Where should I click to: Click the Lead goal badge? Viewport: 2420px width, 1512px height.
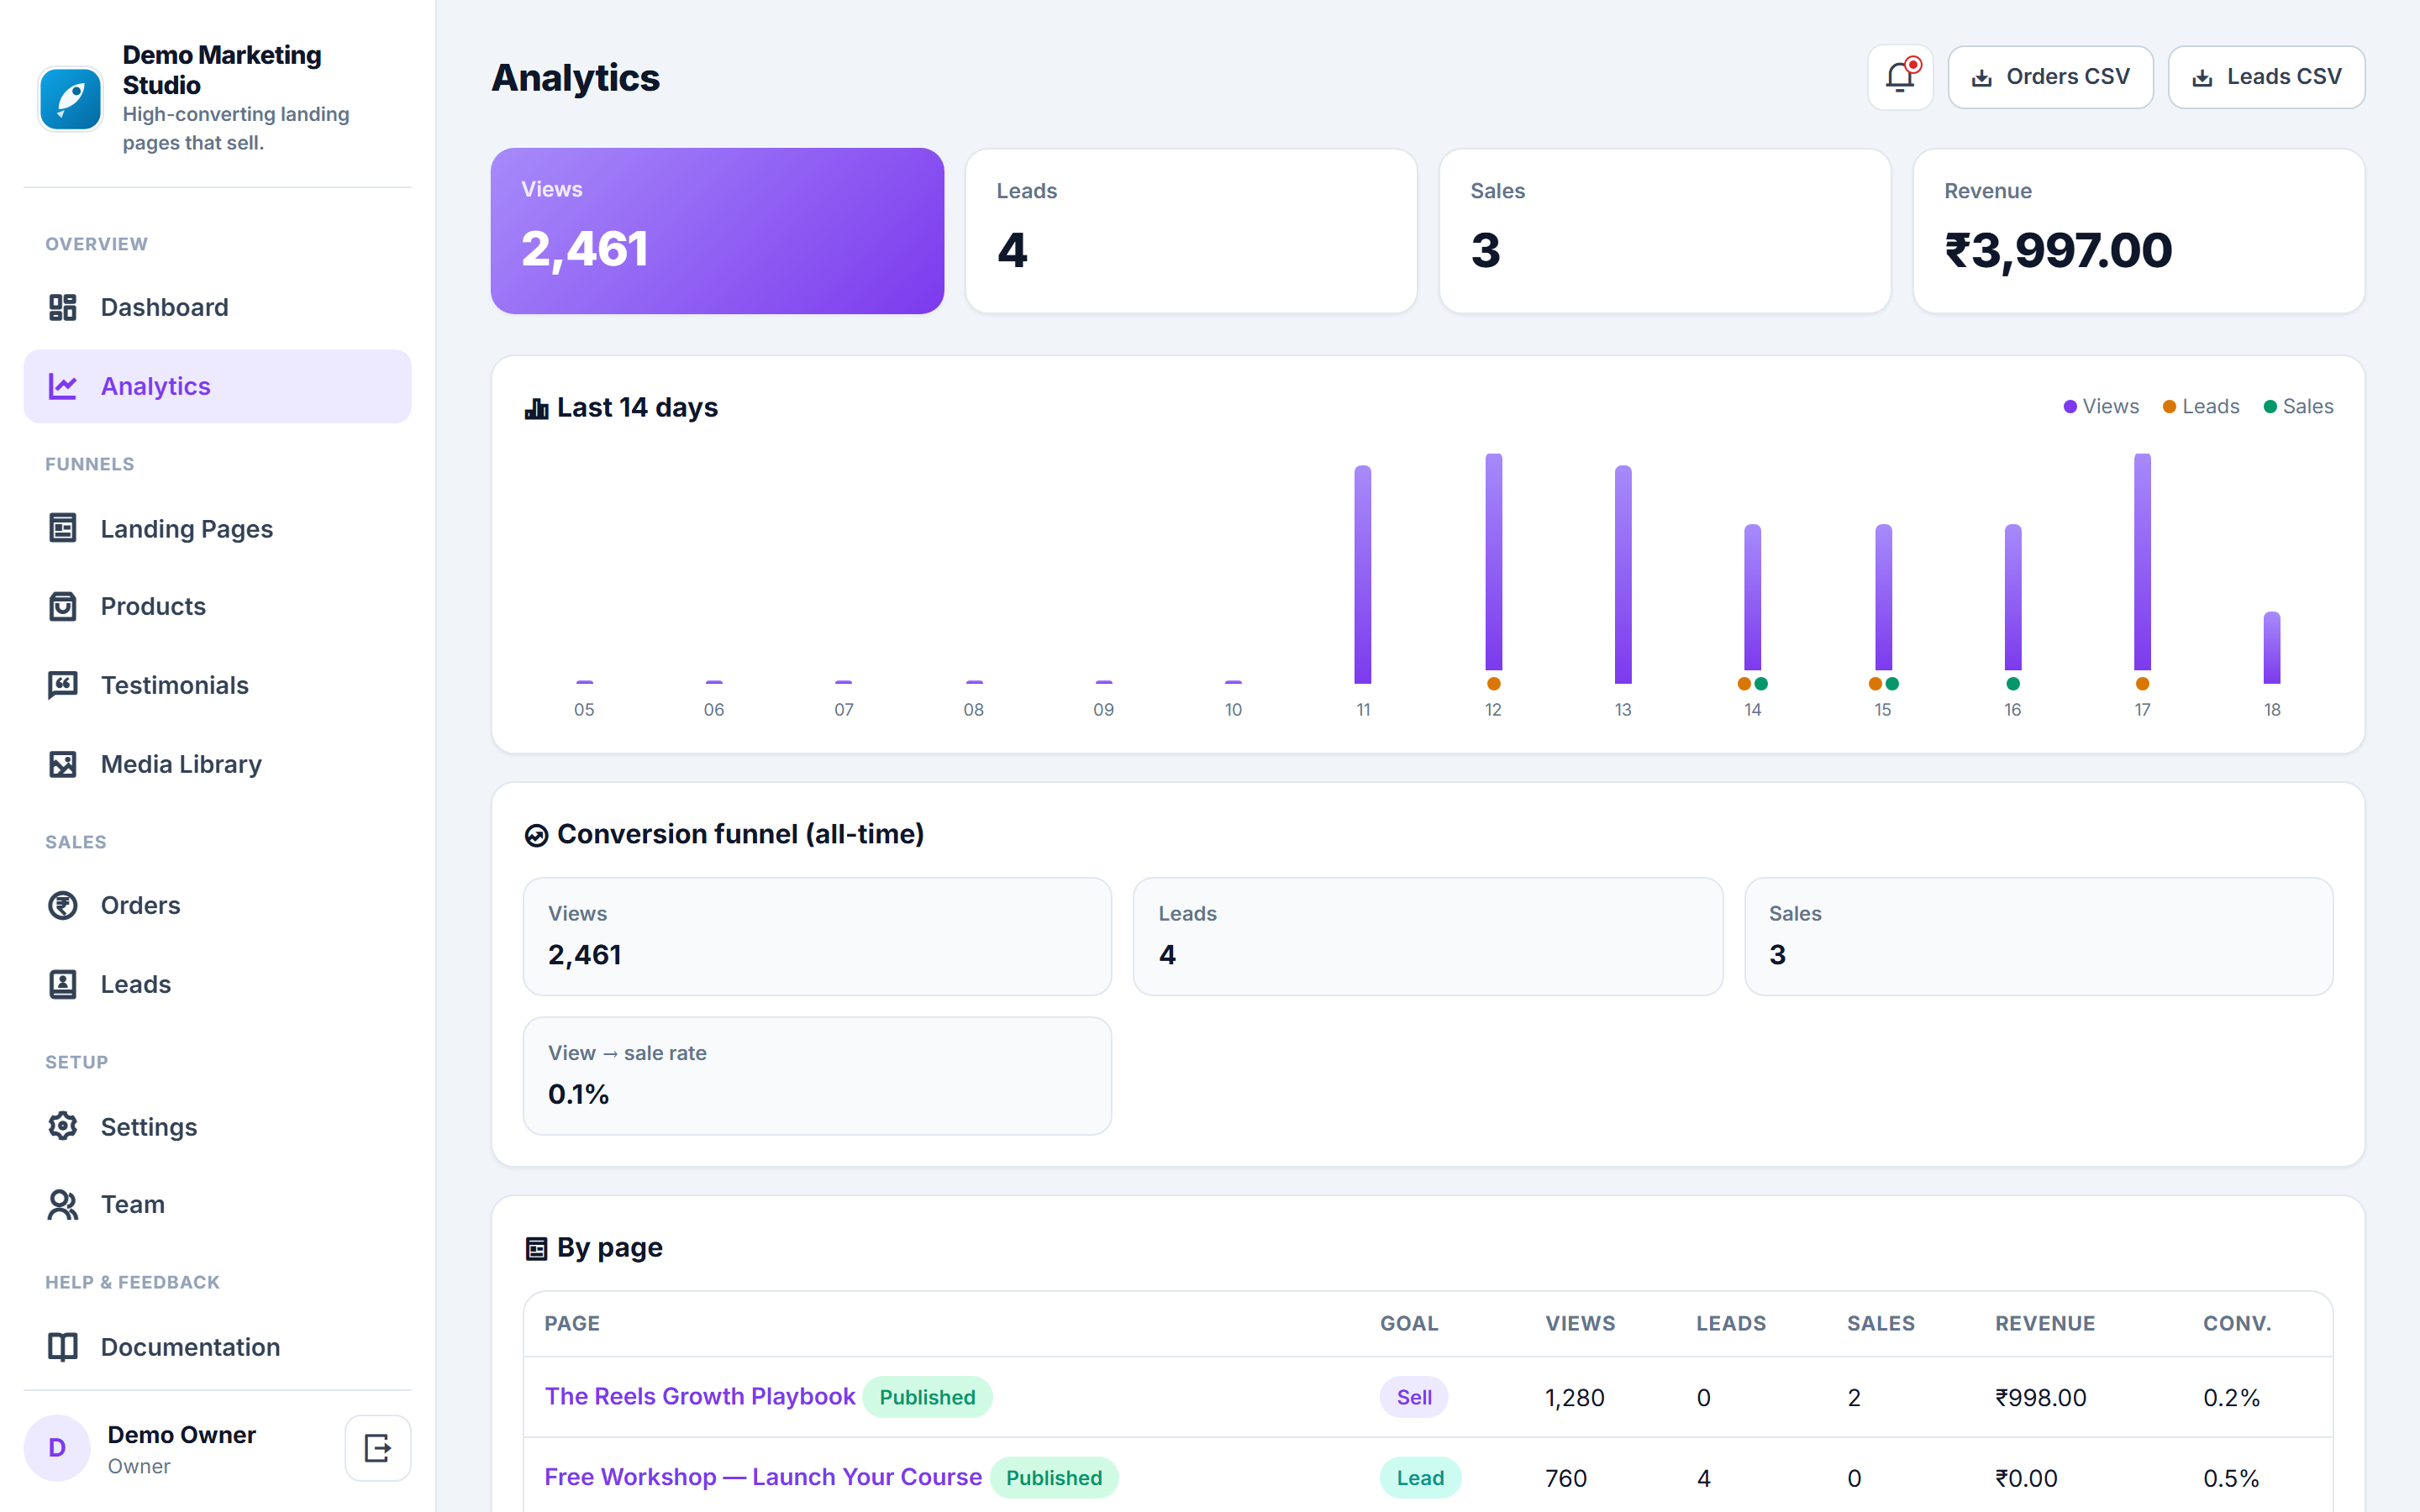point(1420,1477)
